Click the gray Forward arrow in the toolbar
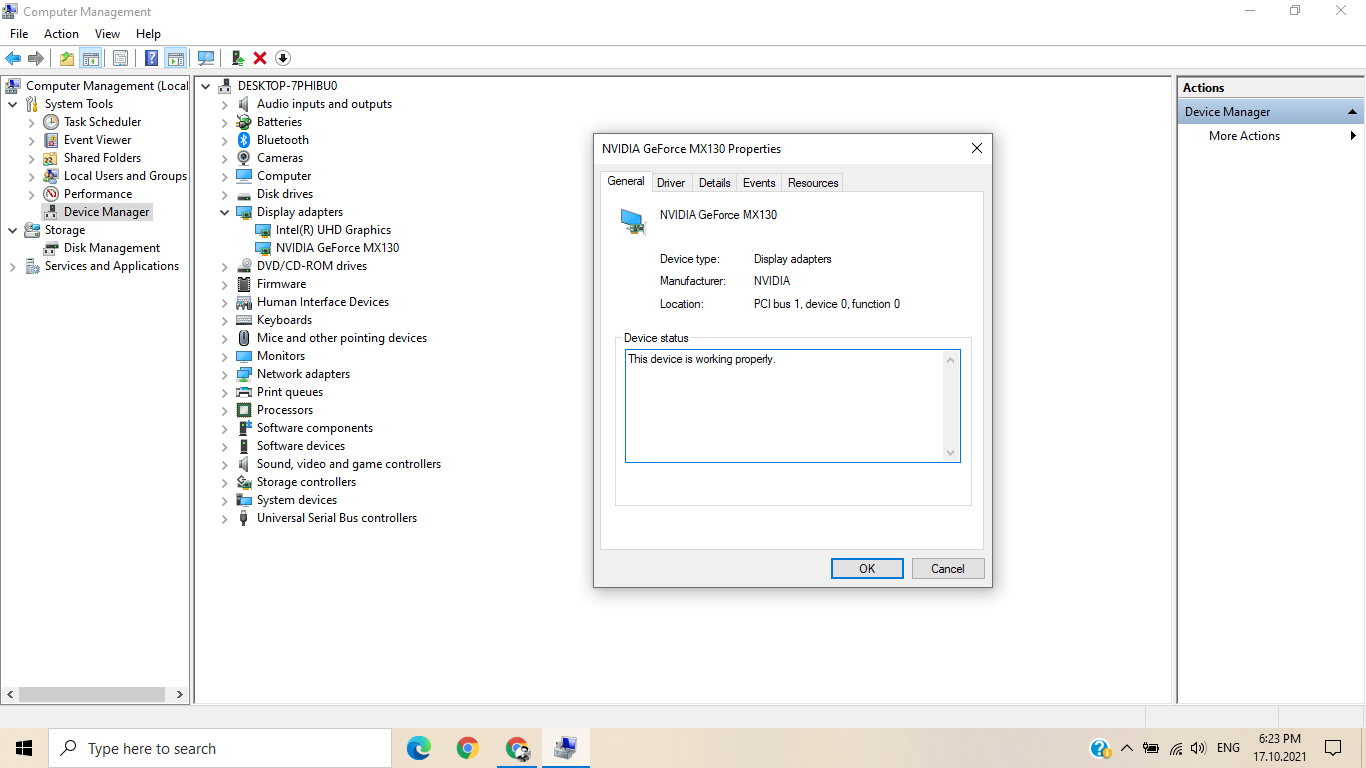This screenshot has height=768, width=1366. pyautogui.click(x=36, y=58)
